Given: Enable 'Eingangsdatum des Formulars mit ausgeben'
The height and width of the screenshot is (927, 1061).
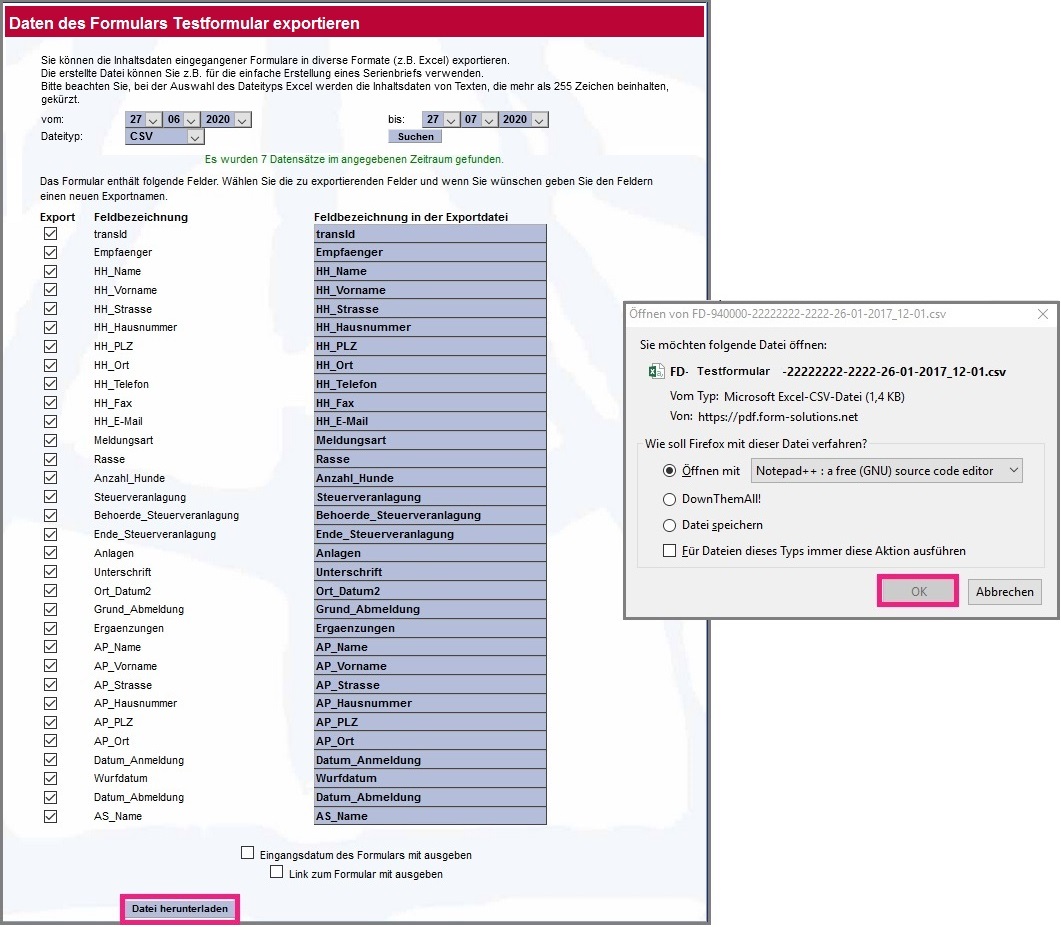Looking at the screenshot, I should click(247, 854).
